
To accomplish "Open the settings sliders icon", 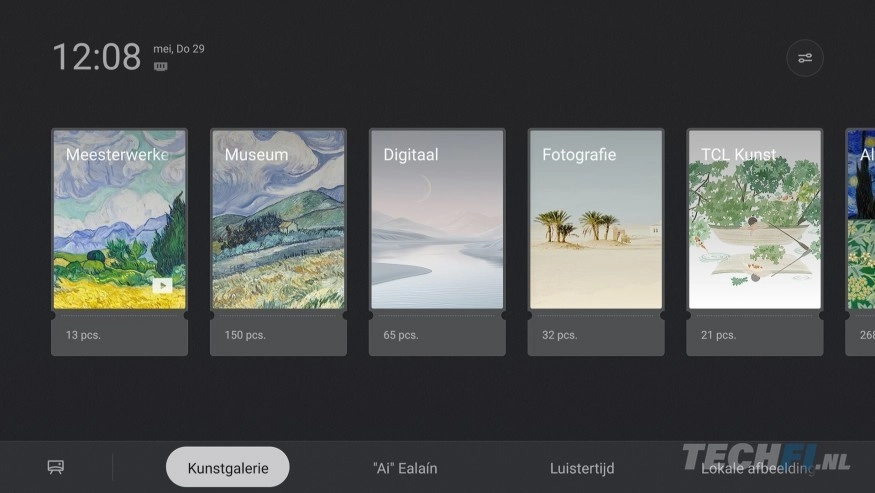I will tap(805, 58).
